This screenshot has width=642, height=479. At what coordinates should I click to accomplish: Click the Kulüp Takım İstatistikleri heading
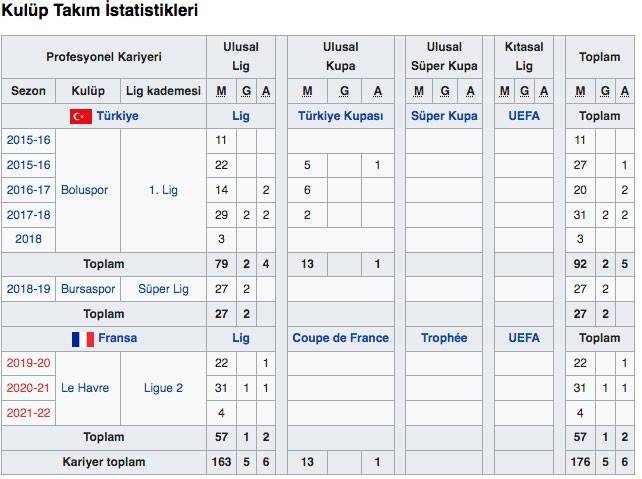coord(99,12)
